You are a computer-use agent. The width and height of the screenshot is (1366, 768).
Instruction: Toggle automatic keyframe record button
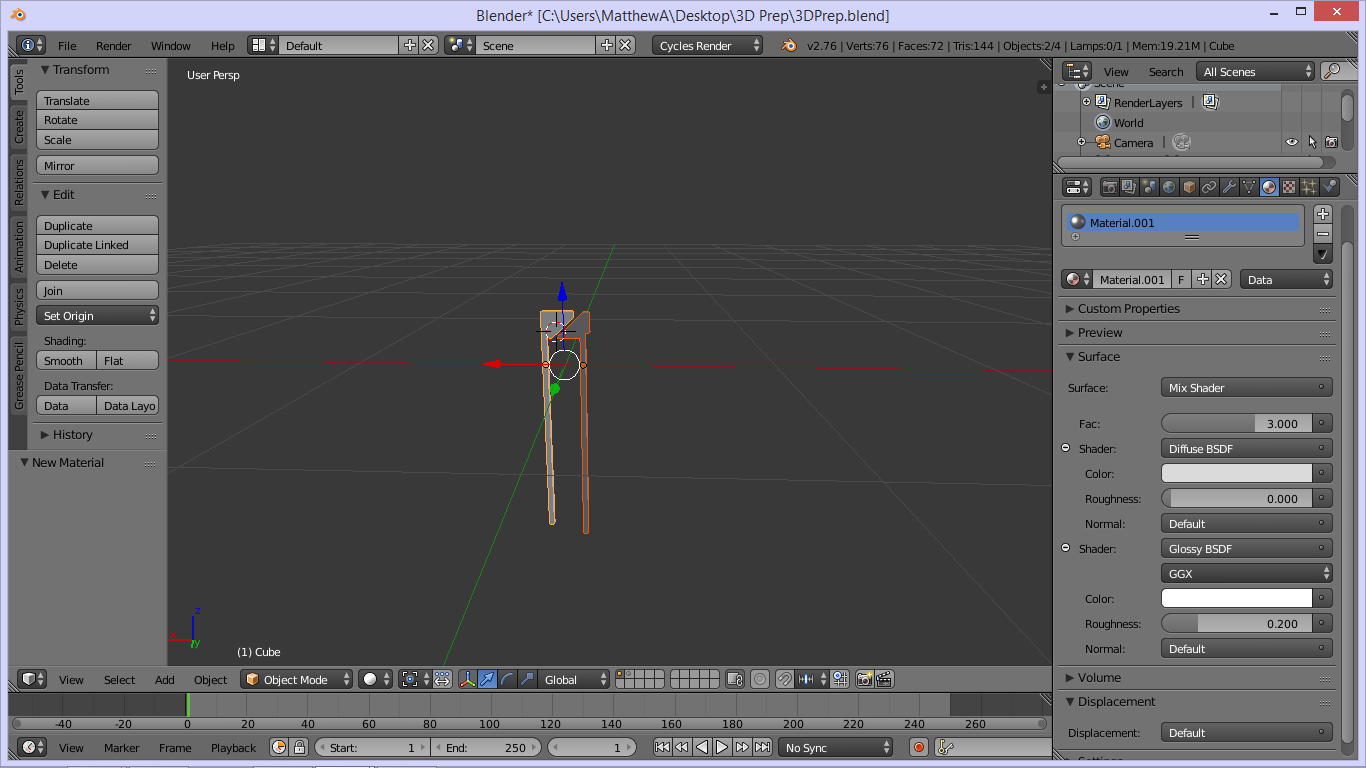click(919, 747)
